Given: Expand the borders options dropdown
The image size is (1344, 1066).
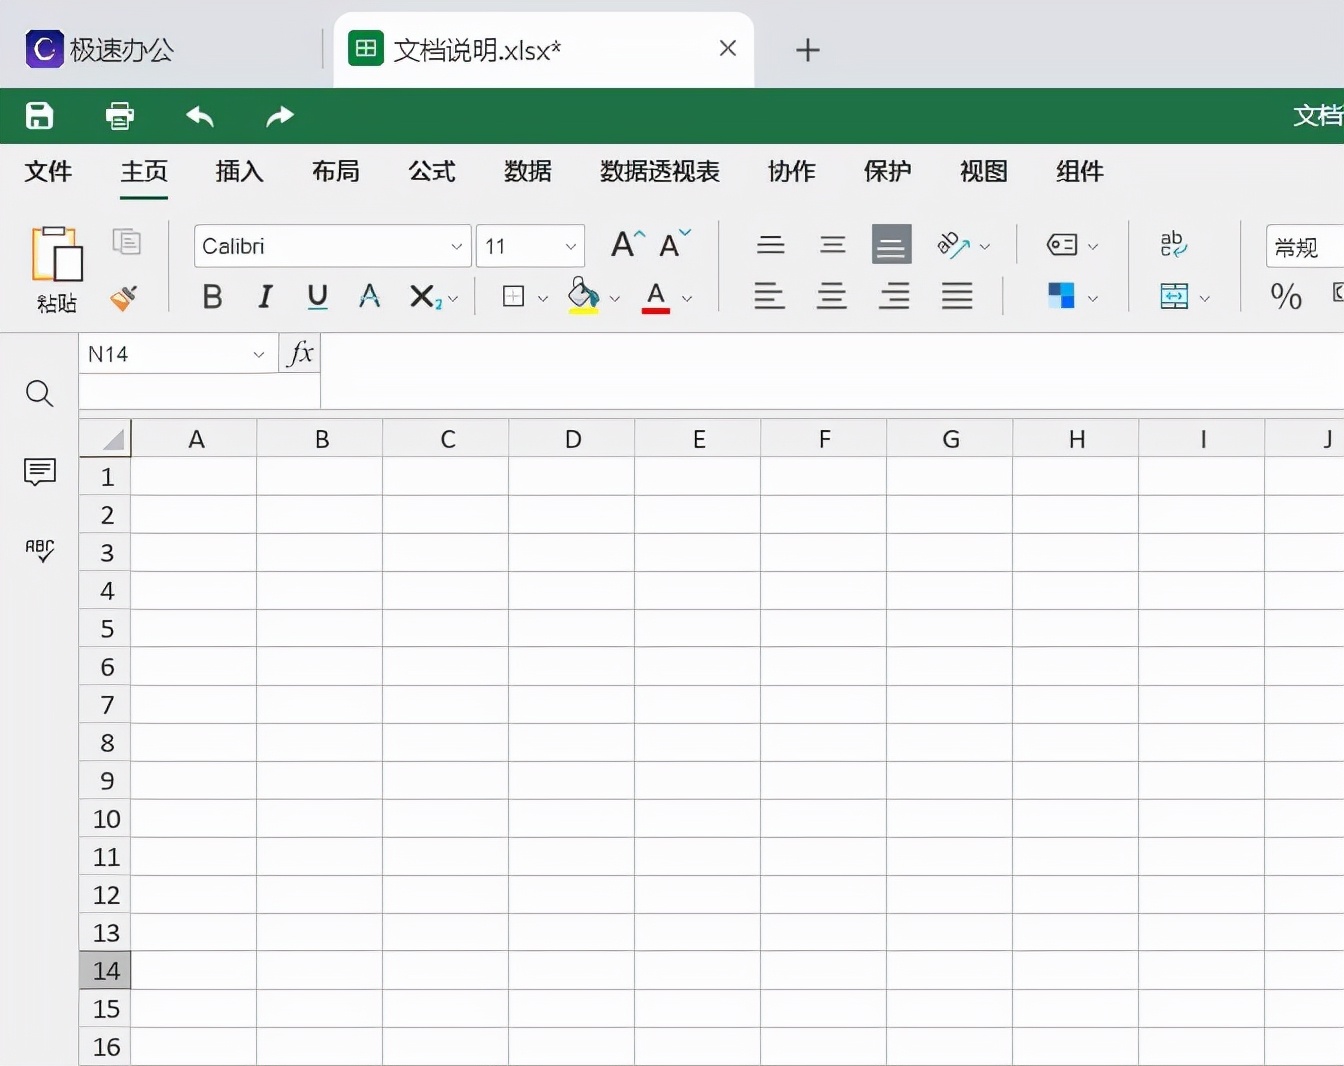Looking at the screenshot, I should tap(543, 298).
